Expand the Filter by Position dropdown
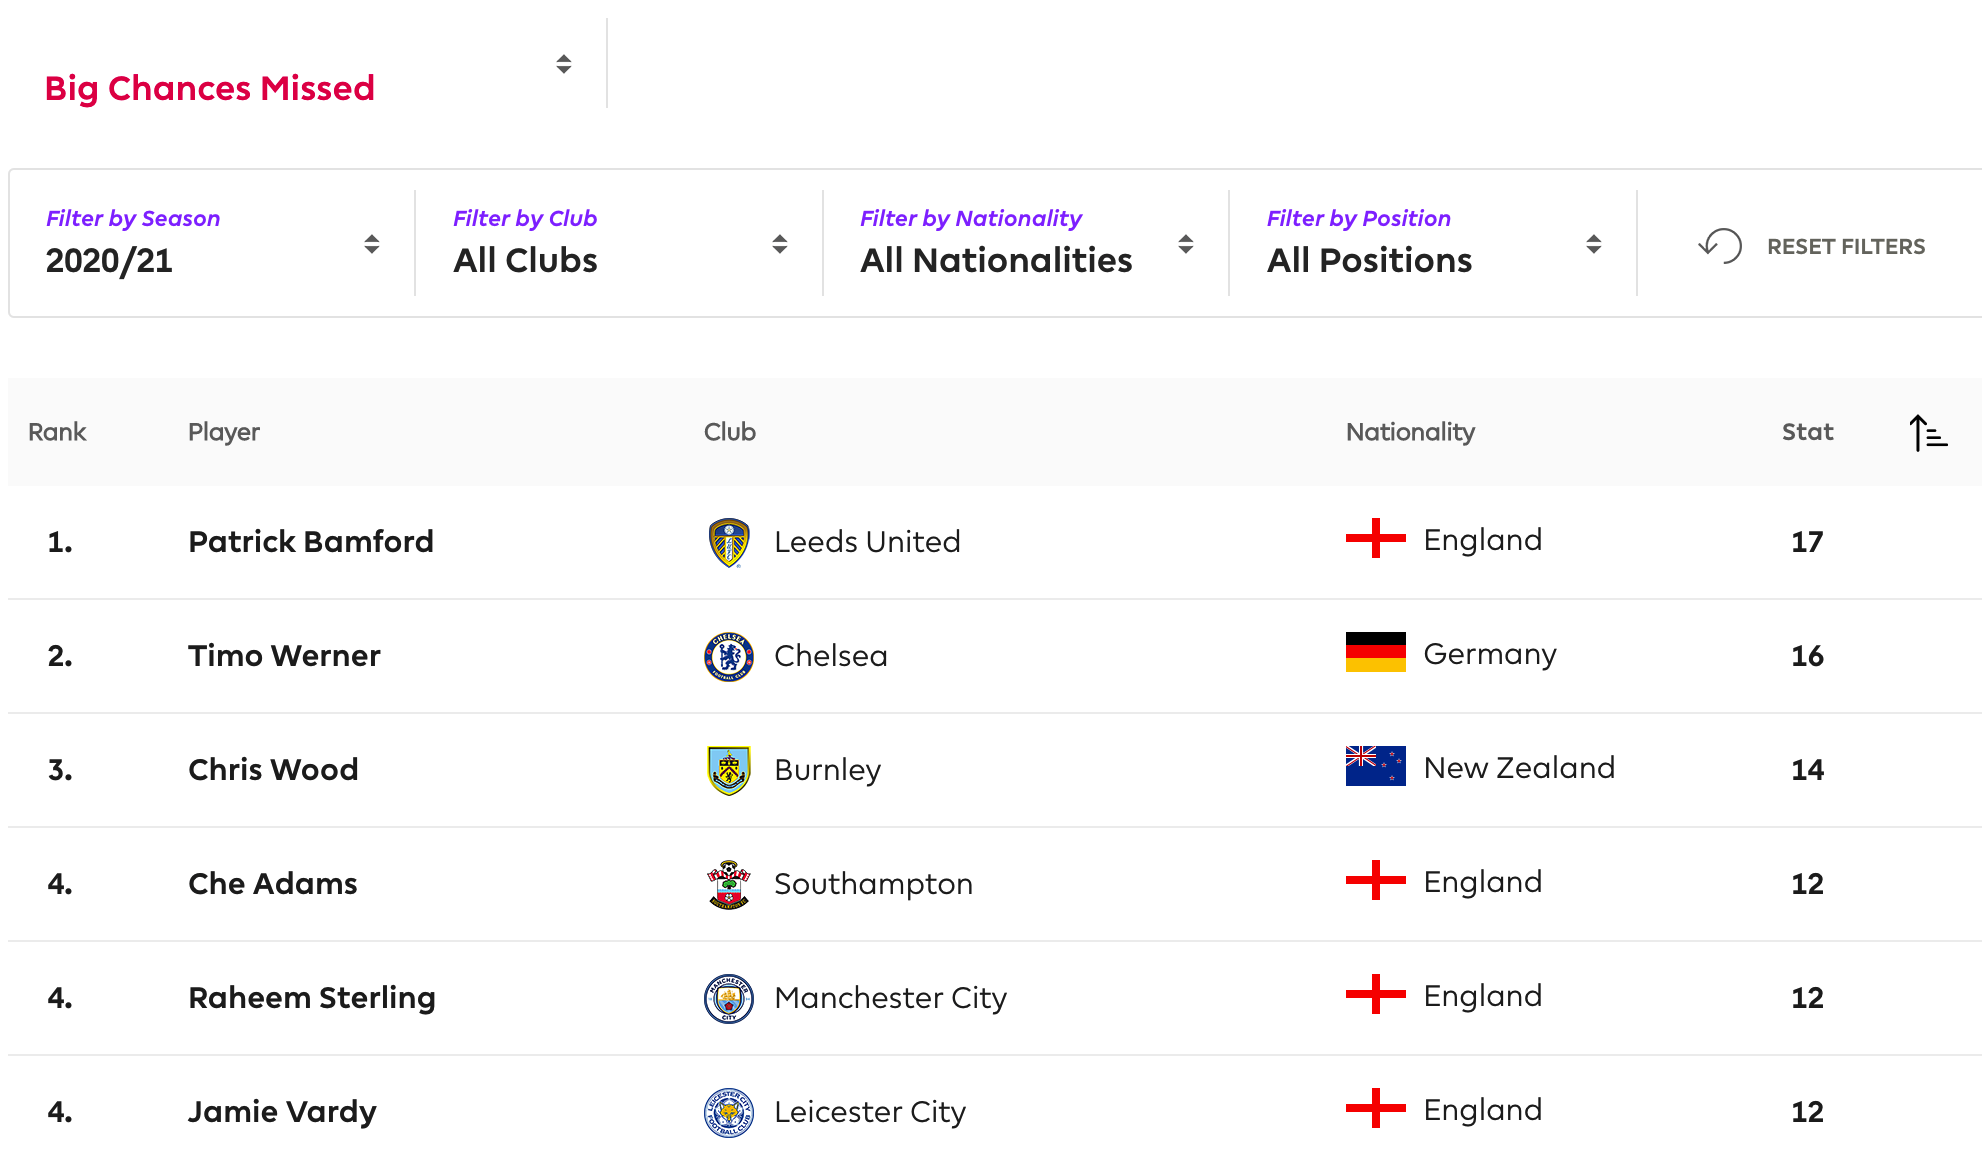Screen dimensions: 1982x1160 coord(1433,243)
